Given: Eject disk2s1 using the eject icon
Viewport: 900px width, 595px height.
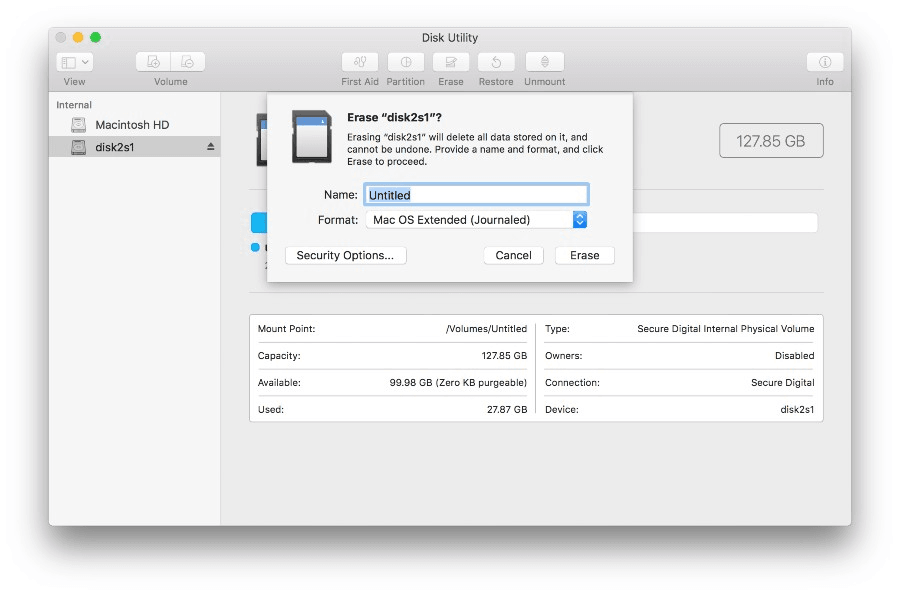Looking at the screenshot, I should [x=211, y=147].
